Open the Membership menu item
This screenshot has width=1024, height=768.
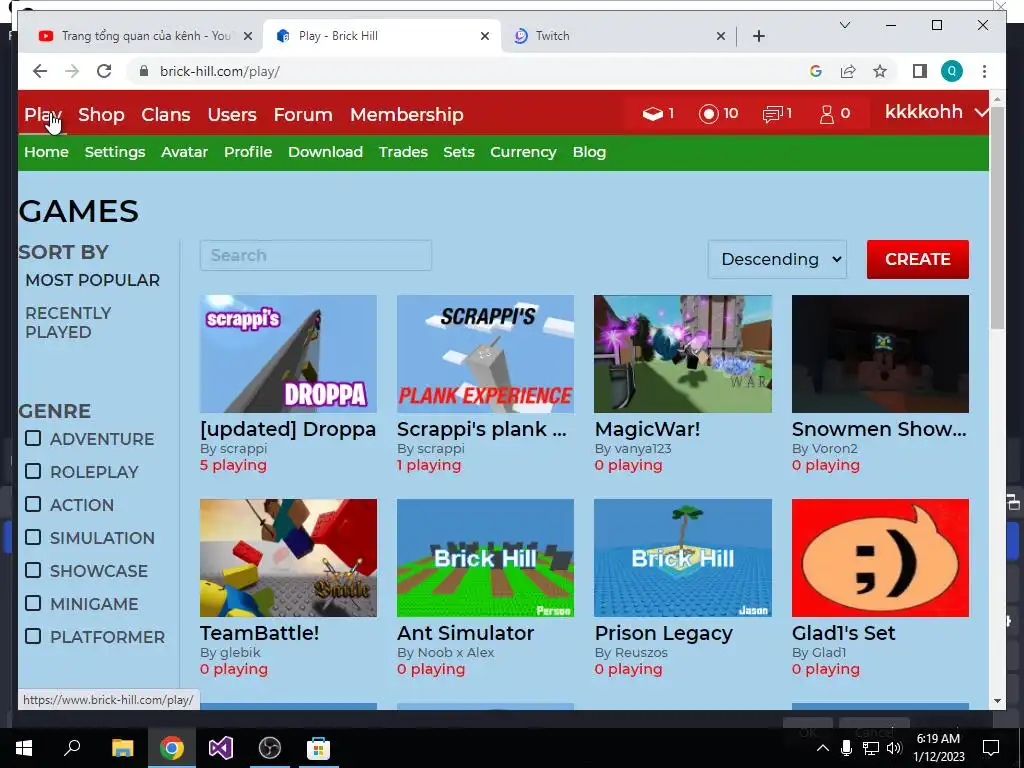(407, 114)
